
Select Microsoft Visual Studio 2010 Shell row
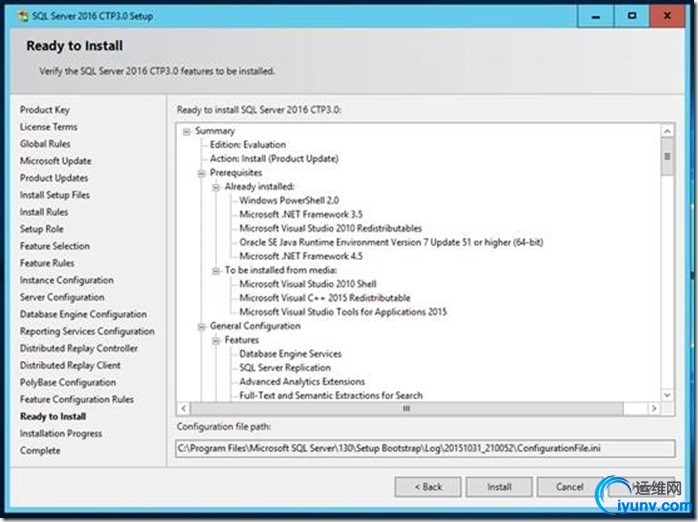click(x=308, y=284)
